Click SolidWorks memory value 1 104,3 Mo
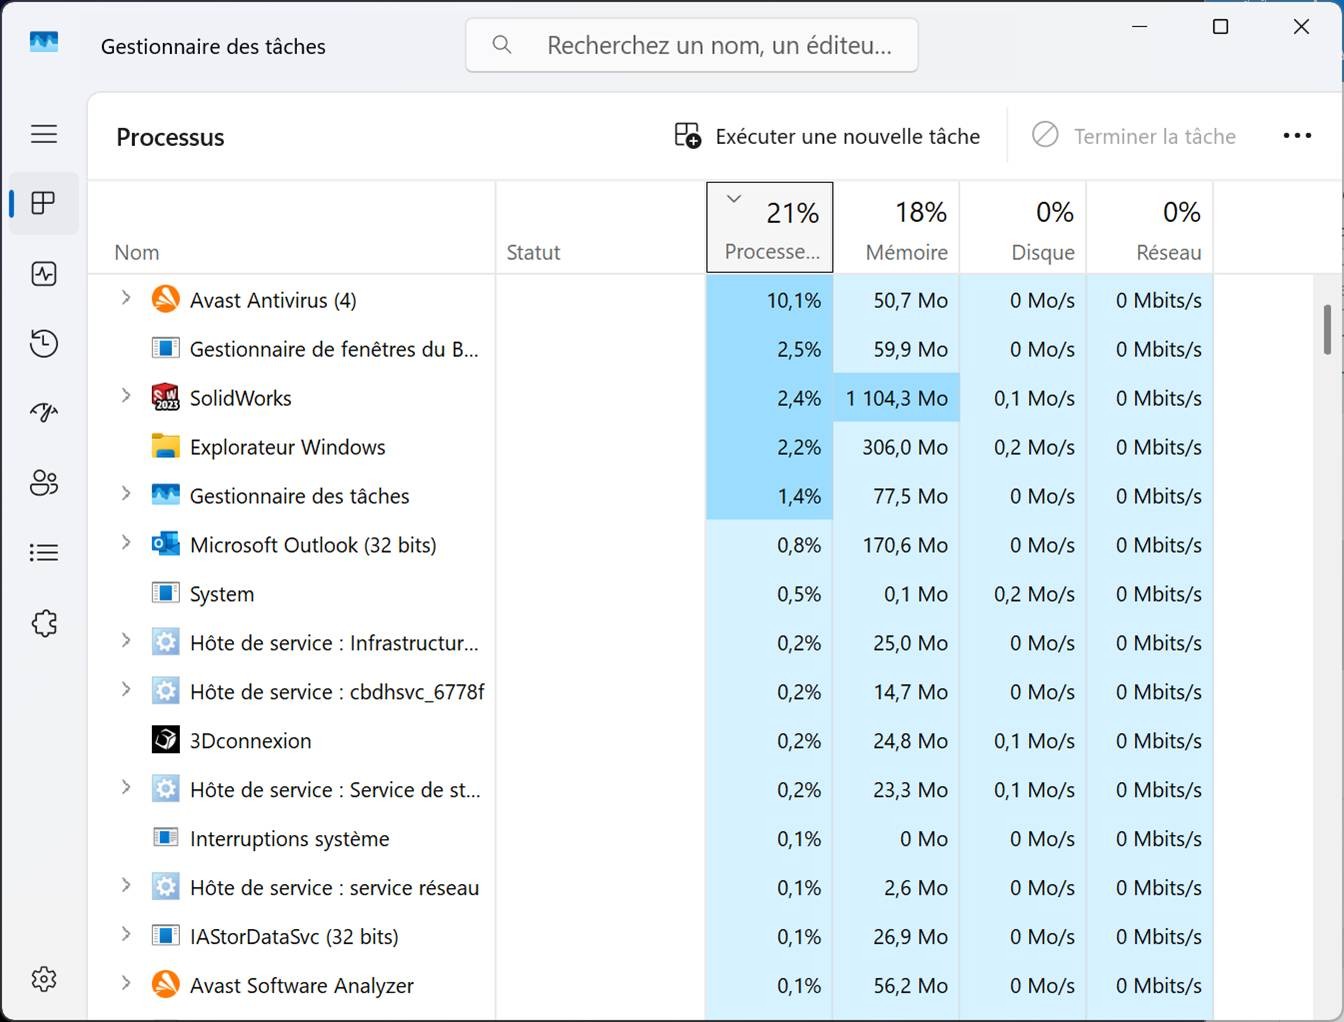1344x1022 pixels. click(x=897, y=398)
